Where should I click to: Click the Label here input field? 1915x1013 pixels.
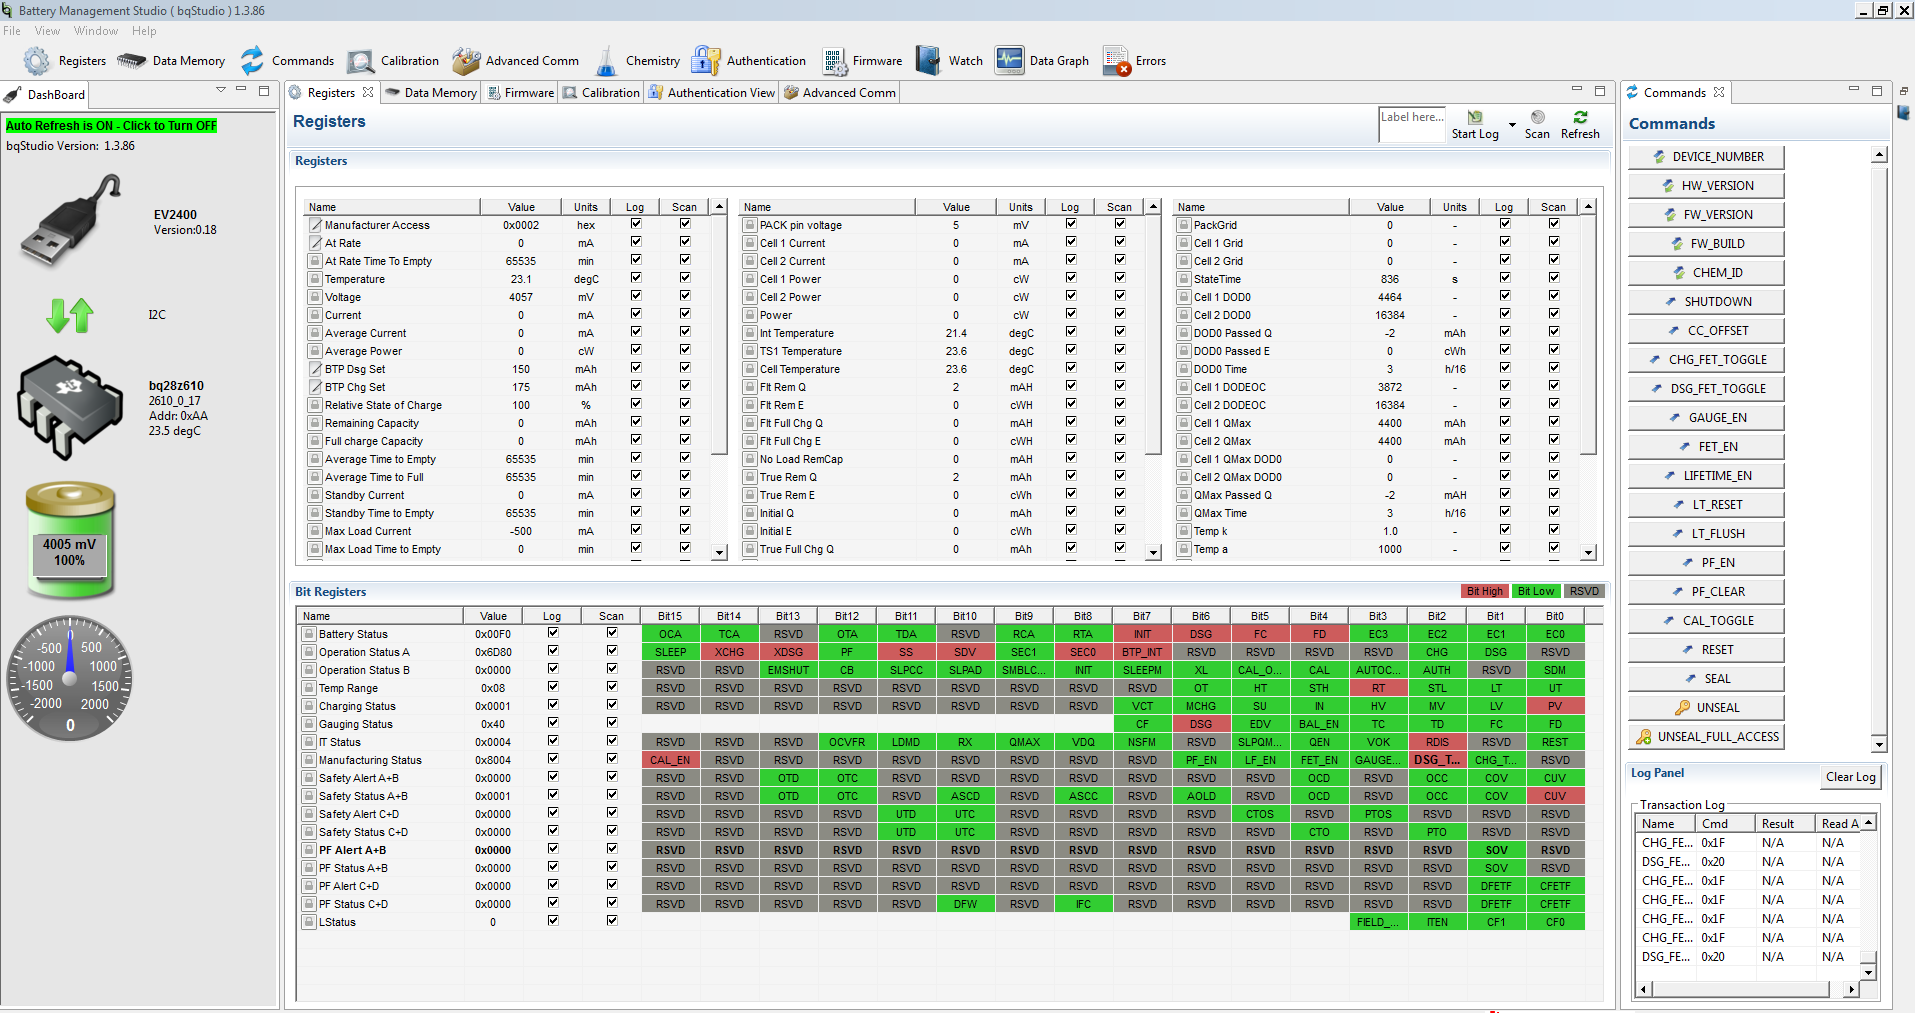[x=1413, y=125]
